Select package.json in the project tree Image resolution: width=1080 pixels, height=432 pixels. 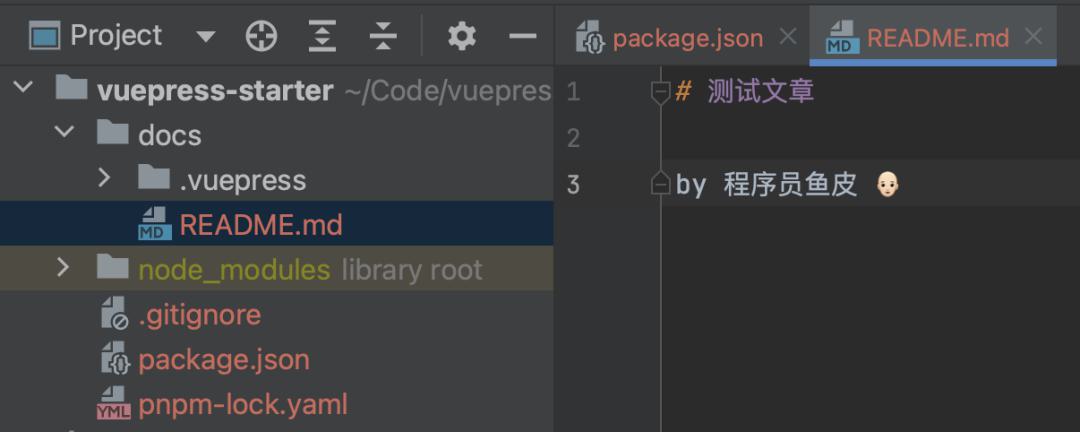click(x=224, y=360)
